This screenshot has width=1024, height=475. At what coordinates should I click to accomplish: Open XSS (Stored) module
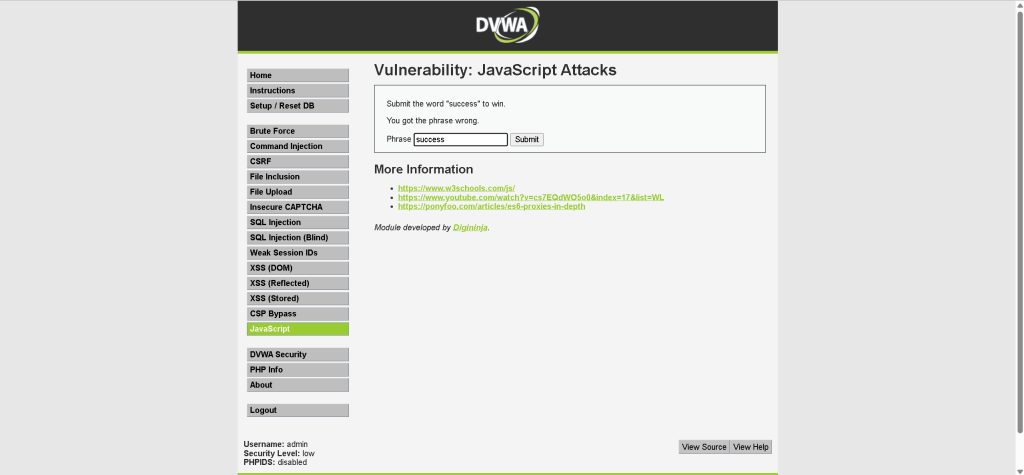coord(298,299)
